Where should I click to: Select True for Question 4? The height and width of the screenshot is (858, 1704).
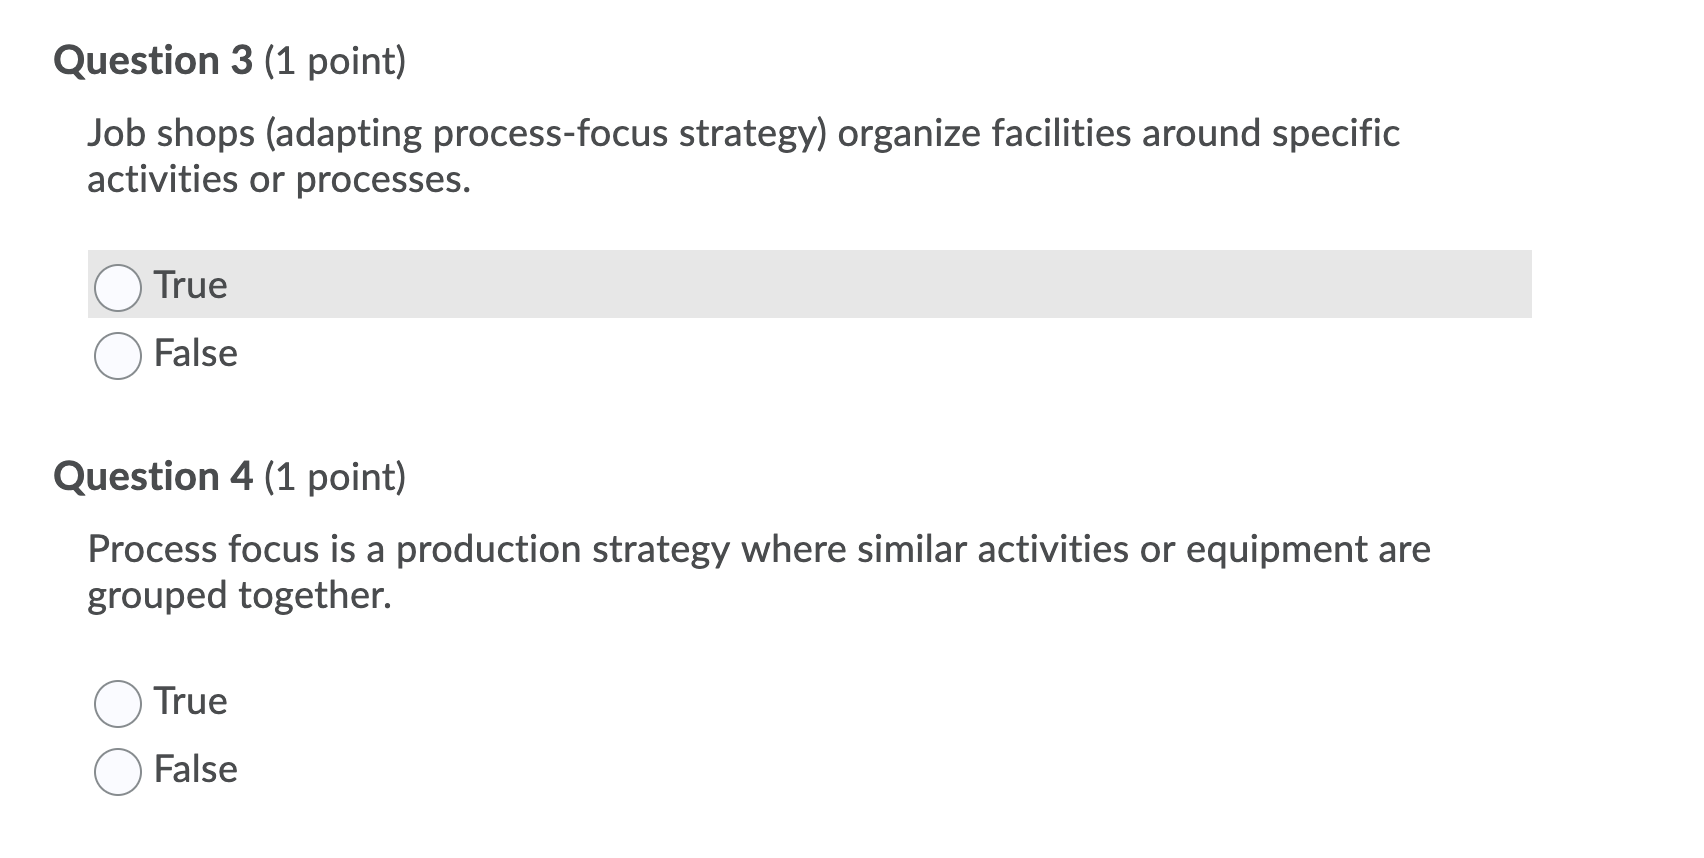pyautogui.click(x=117, y=703)
